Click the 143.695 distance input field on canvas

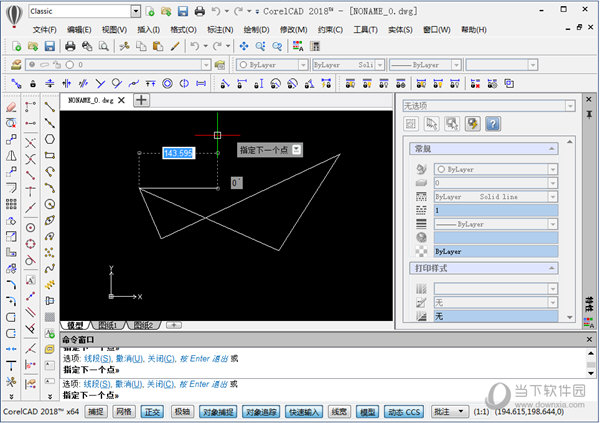pyautogui.click(x=178, y=153)
